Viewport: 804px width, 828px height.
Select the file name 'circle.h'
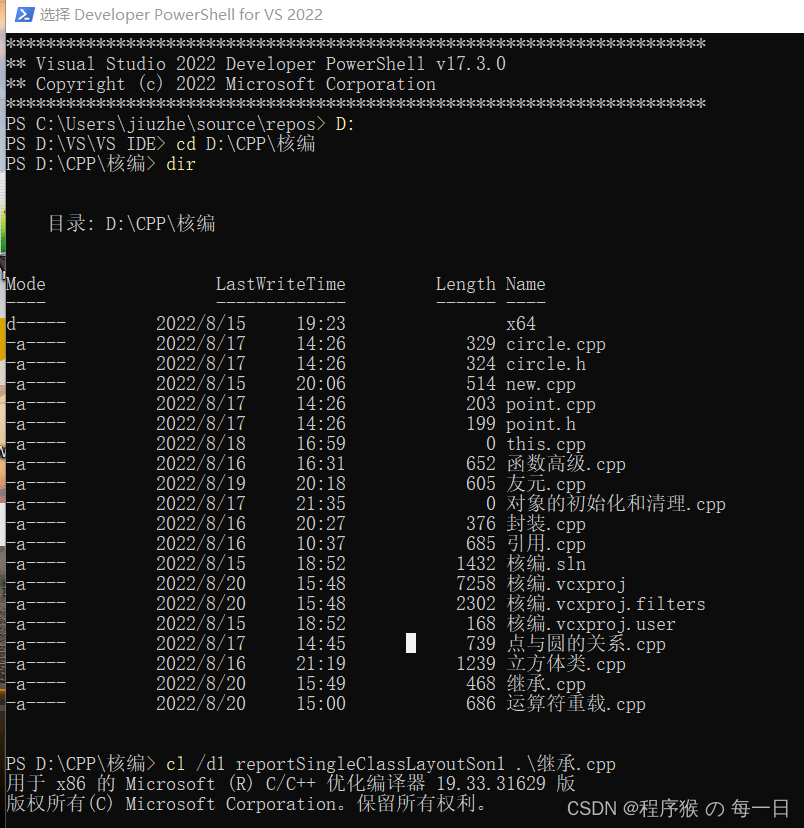click(545, 364)
